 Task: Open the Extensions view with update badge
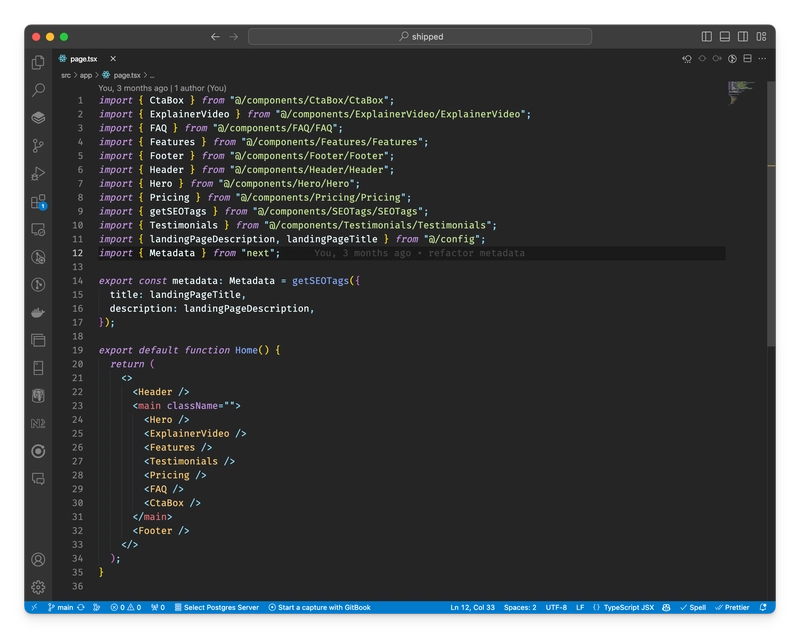38,202
